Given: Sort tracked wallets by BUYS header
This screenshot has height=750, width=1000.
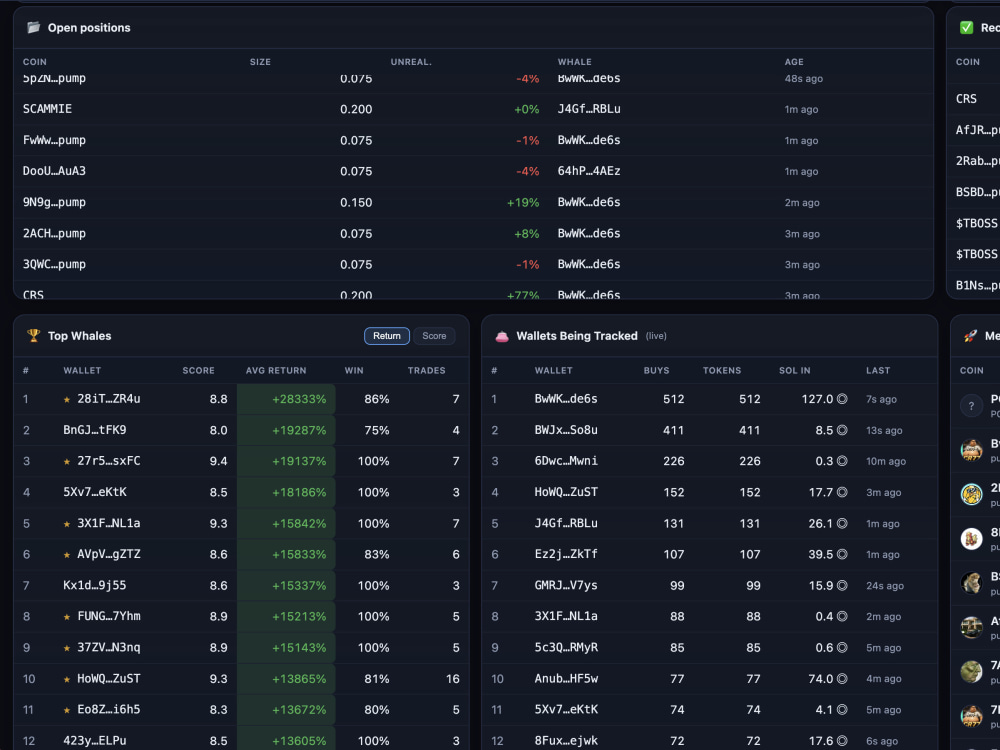Looking at the screenshot, I should 656,371.
